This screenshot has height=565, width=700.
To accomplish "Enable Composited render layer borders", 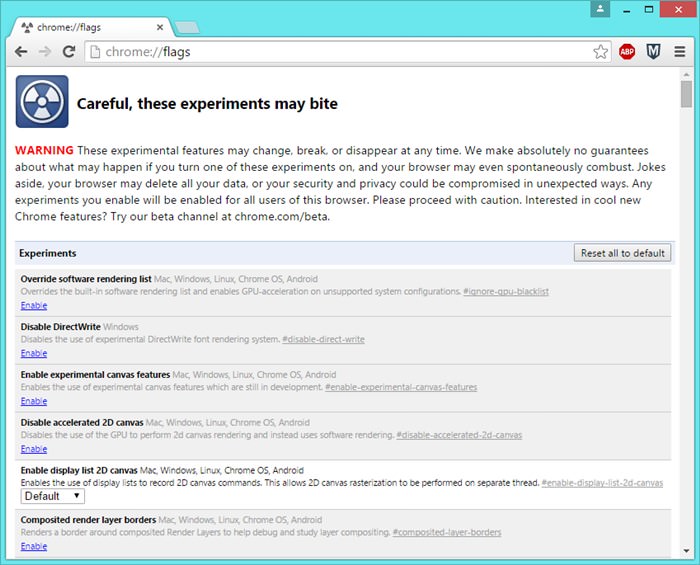I will pos(33,546).
